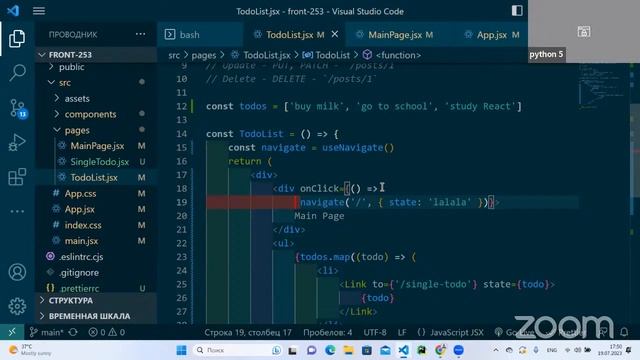Screen dimensions: 640x360
Task: Open MainPage.jsx in the file tree
Action: [97, 146]
